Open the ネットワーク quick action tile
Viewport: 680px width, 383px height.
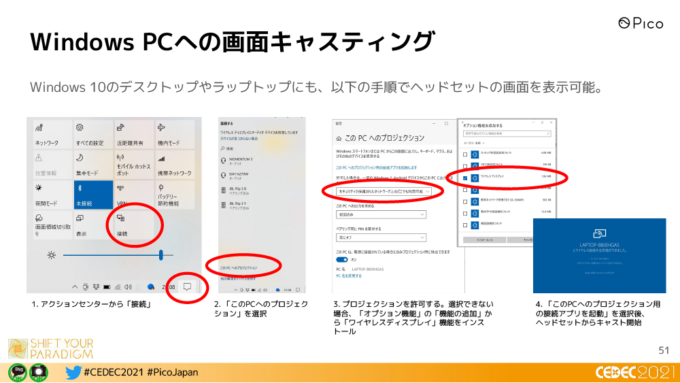coord(52,134)
